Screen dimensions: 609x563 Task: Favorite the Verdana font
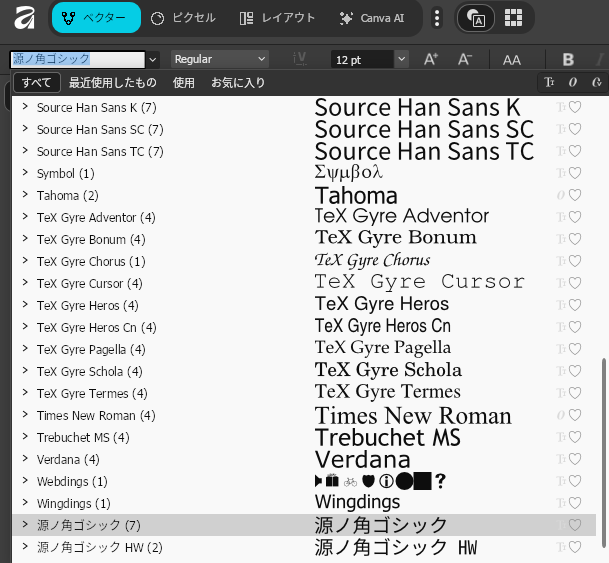click(x=575, y=459)
